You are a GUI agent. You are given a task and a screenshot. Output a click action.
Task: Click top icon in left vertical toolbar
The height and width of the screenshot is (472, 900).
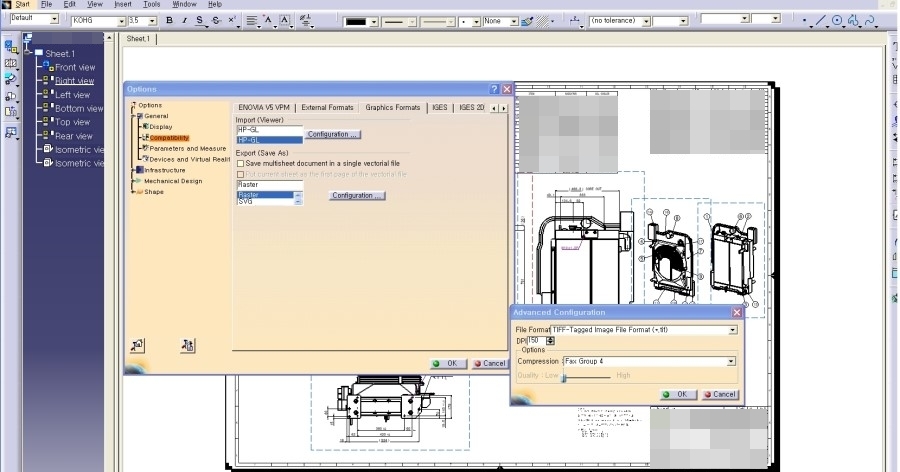click(11, 47)
